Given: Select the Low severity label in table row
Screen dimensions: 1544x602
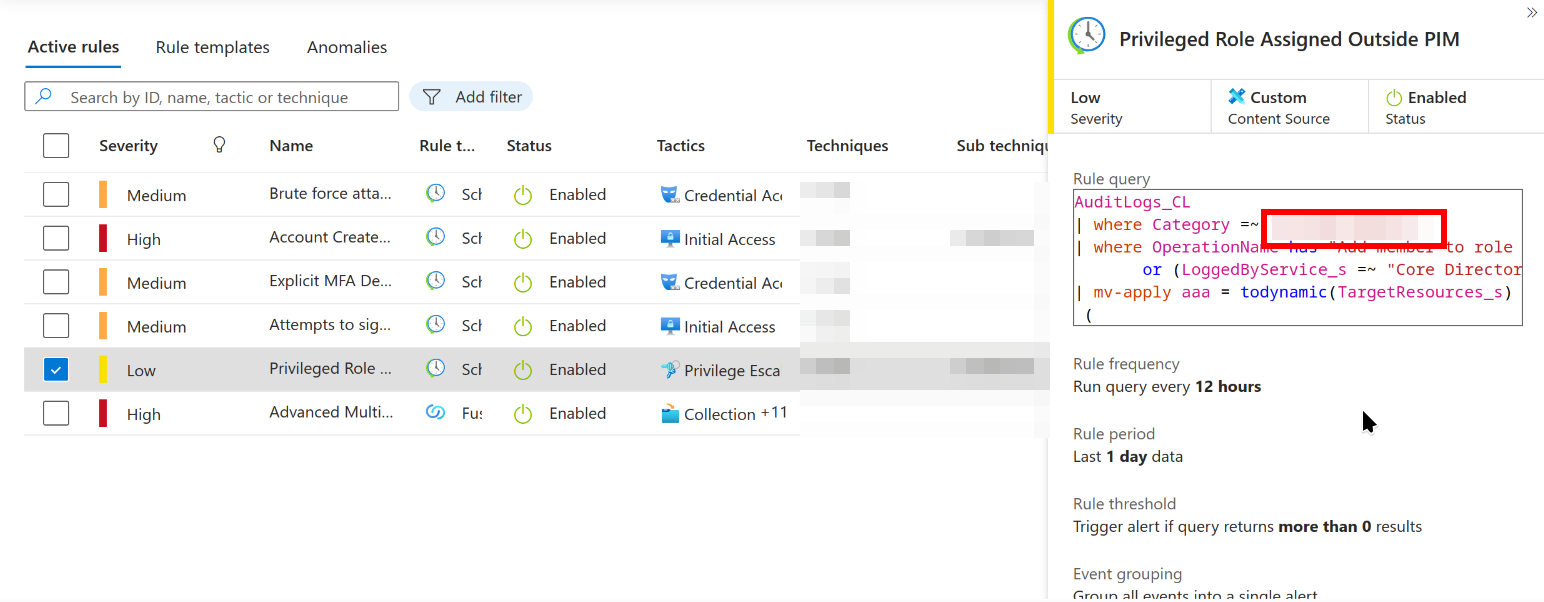Looking at the screenshot, I should 141,370.
